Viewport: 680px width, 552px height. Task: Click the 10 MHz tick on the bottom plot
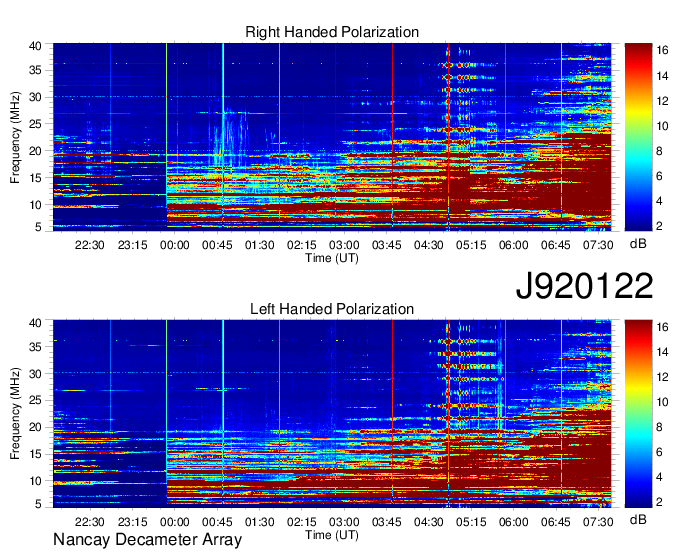pos(35,481)
